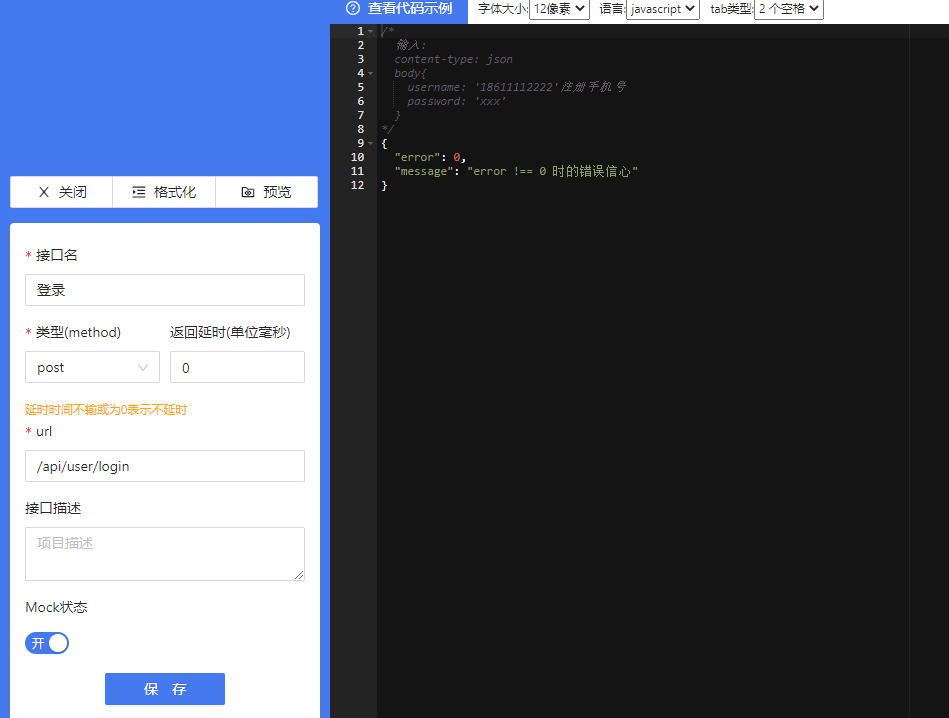Focus the url input /api/user/login
Image resolution: width=949 pixels, height=718 pixels.
point(165,466)
